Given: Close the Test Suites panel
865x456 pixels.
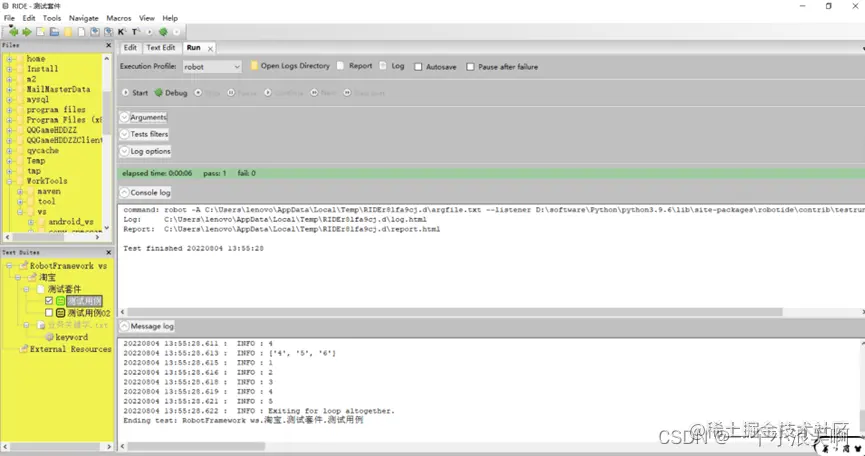Looking at the screenshot, I should [108, 252].
